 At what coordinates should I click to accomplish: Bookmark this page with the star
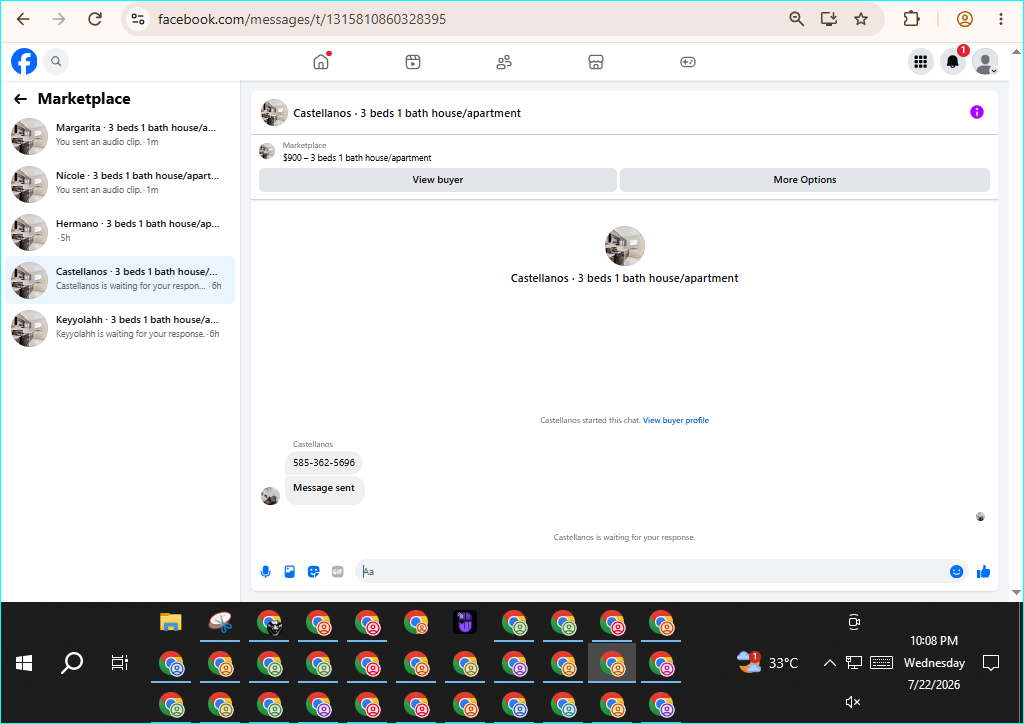pyautogui.click(x=861, y=19)
